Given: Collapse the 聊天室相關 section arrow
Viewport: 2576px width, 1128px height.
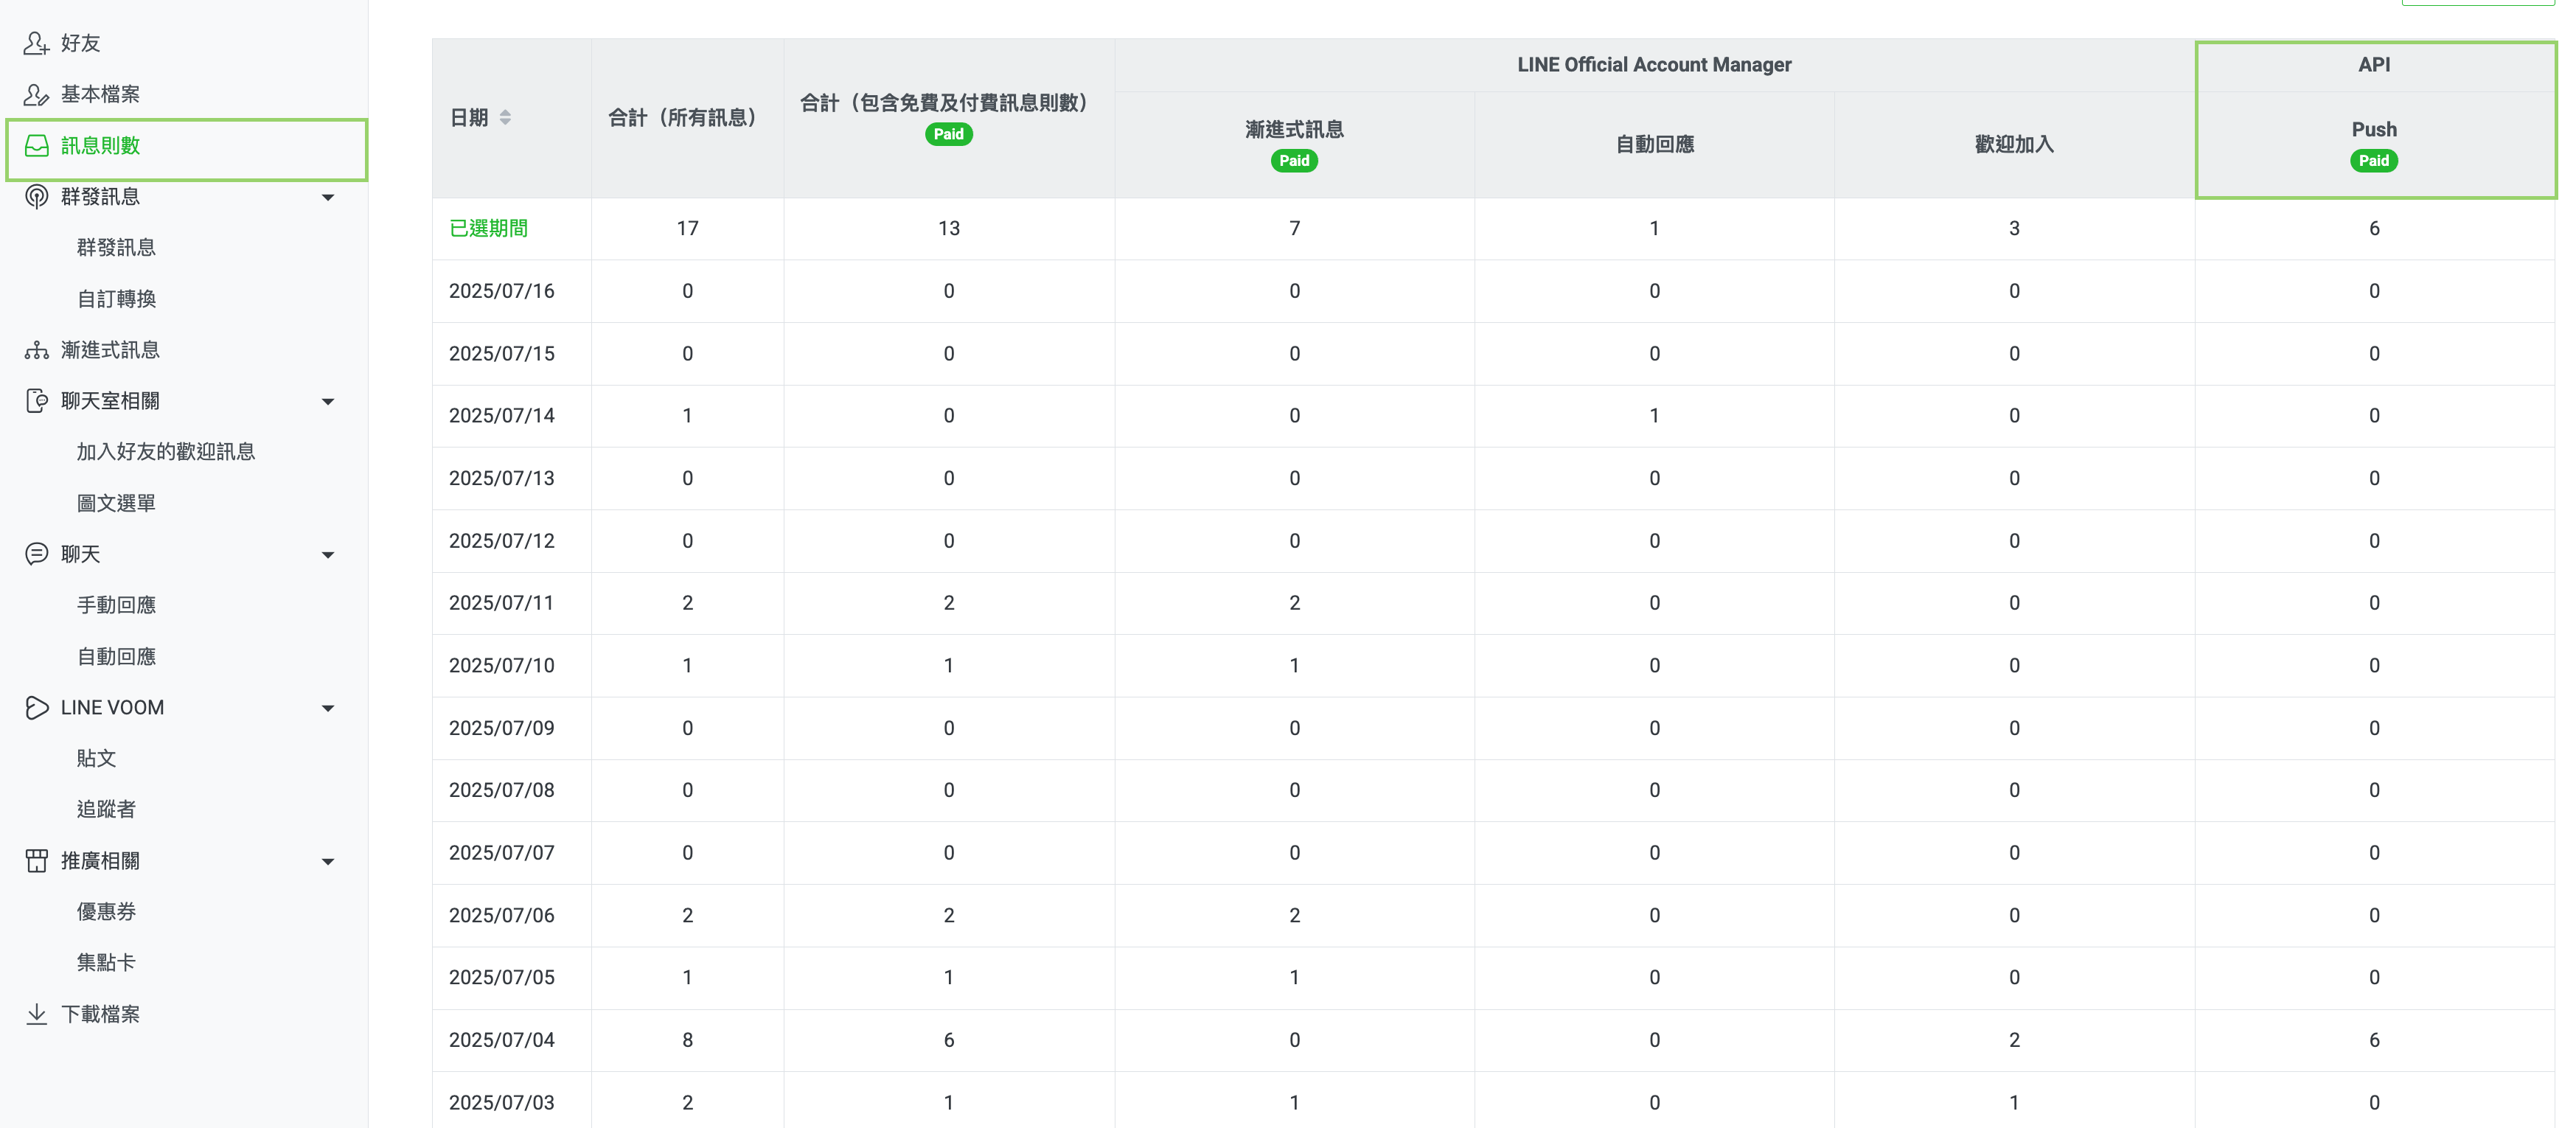Looking at the screenshot, I should click(327, 402).
